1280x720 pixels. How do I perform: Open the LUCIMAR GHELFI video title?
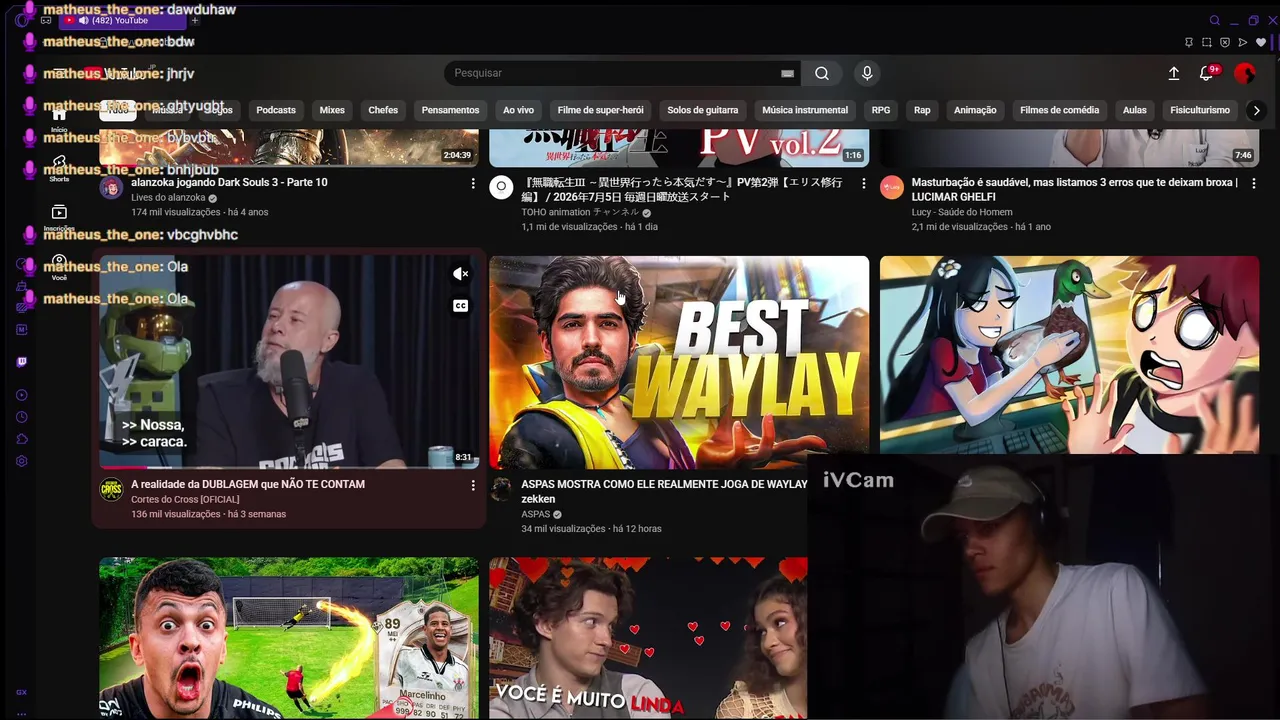[1075, 189]
